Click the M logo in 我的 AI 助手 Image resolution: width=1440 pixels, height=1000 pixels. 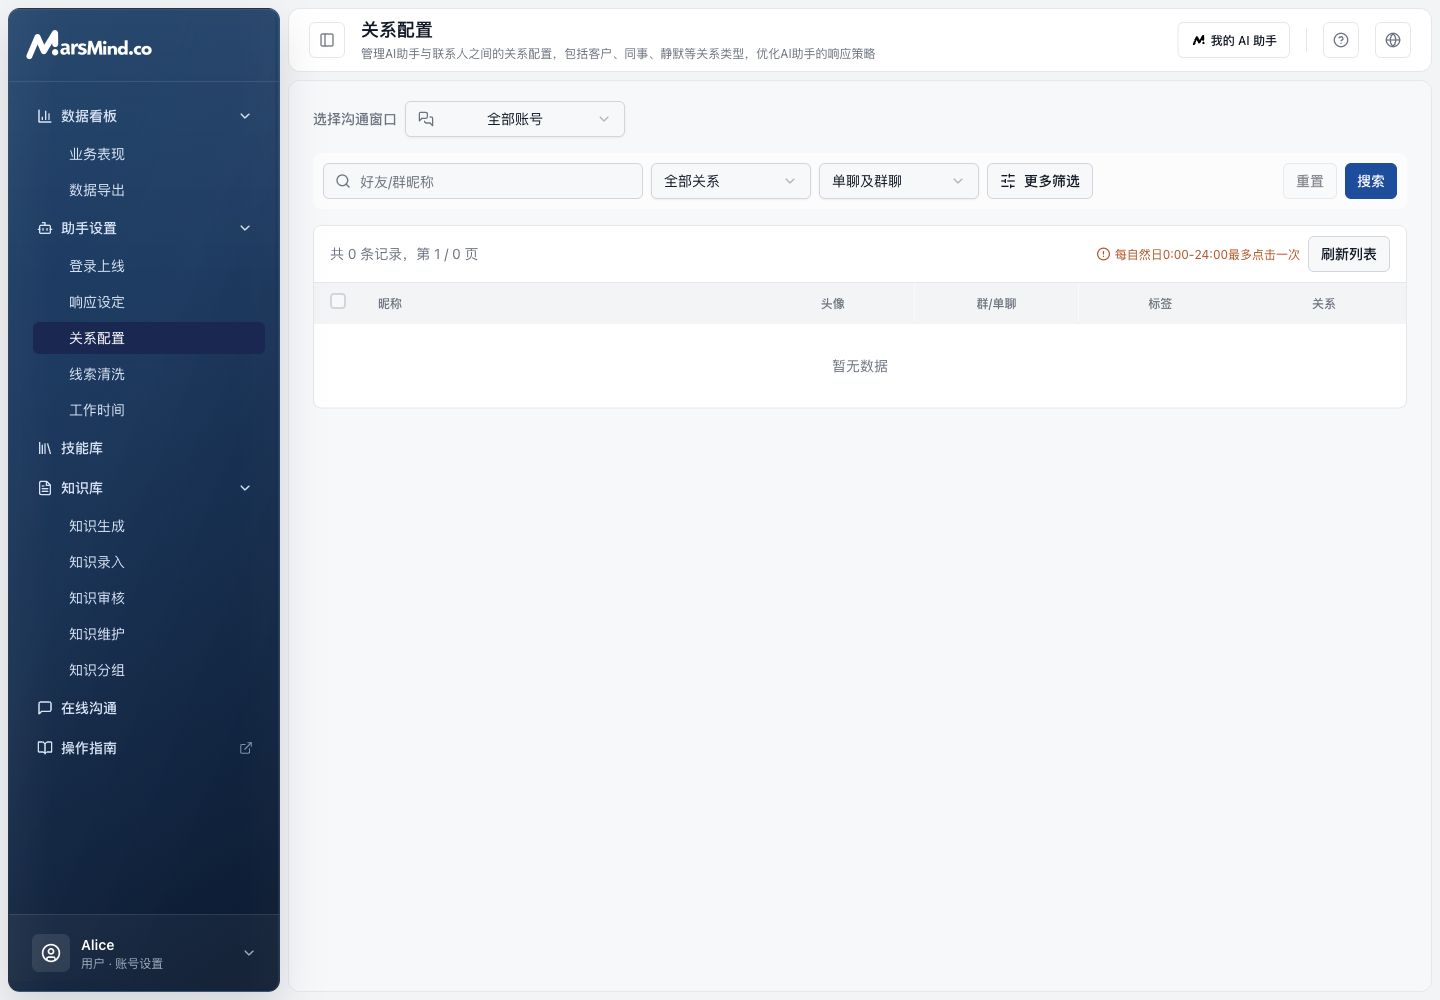tap(1198, 40)
